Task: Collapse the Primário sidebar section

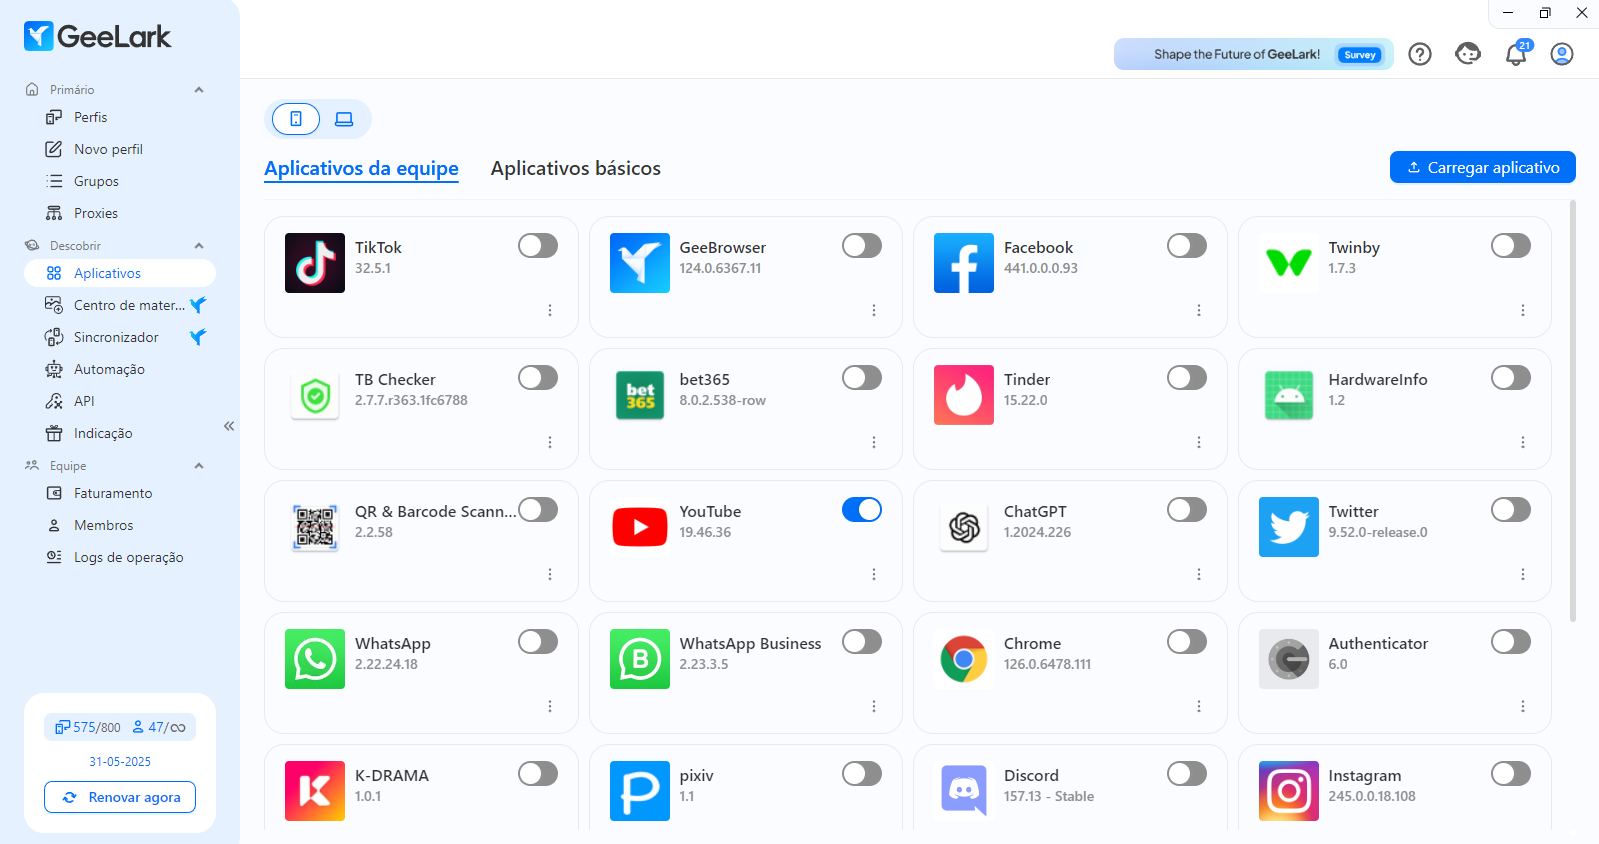Action: (199, 90)
